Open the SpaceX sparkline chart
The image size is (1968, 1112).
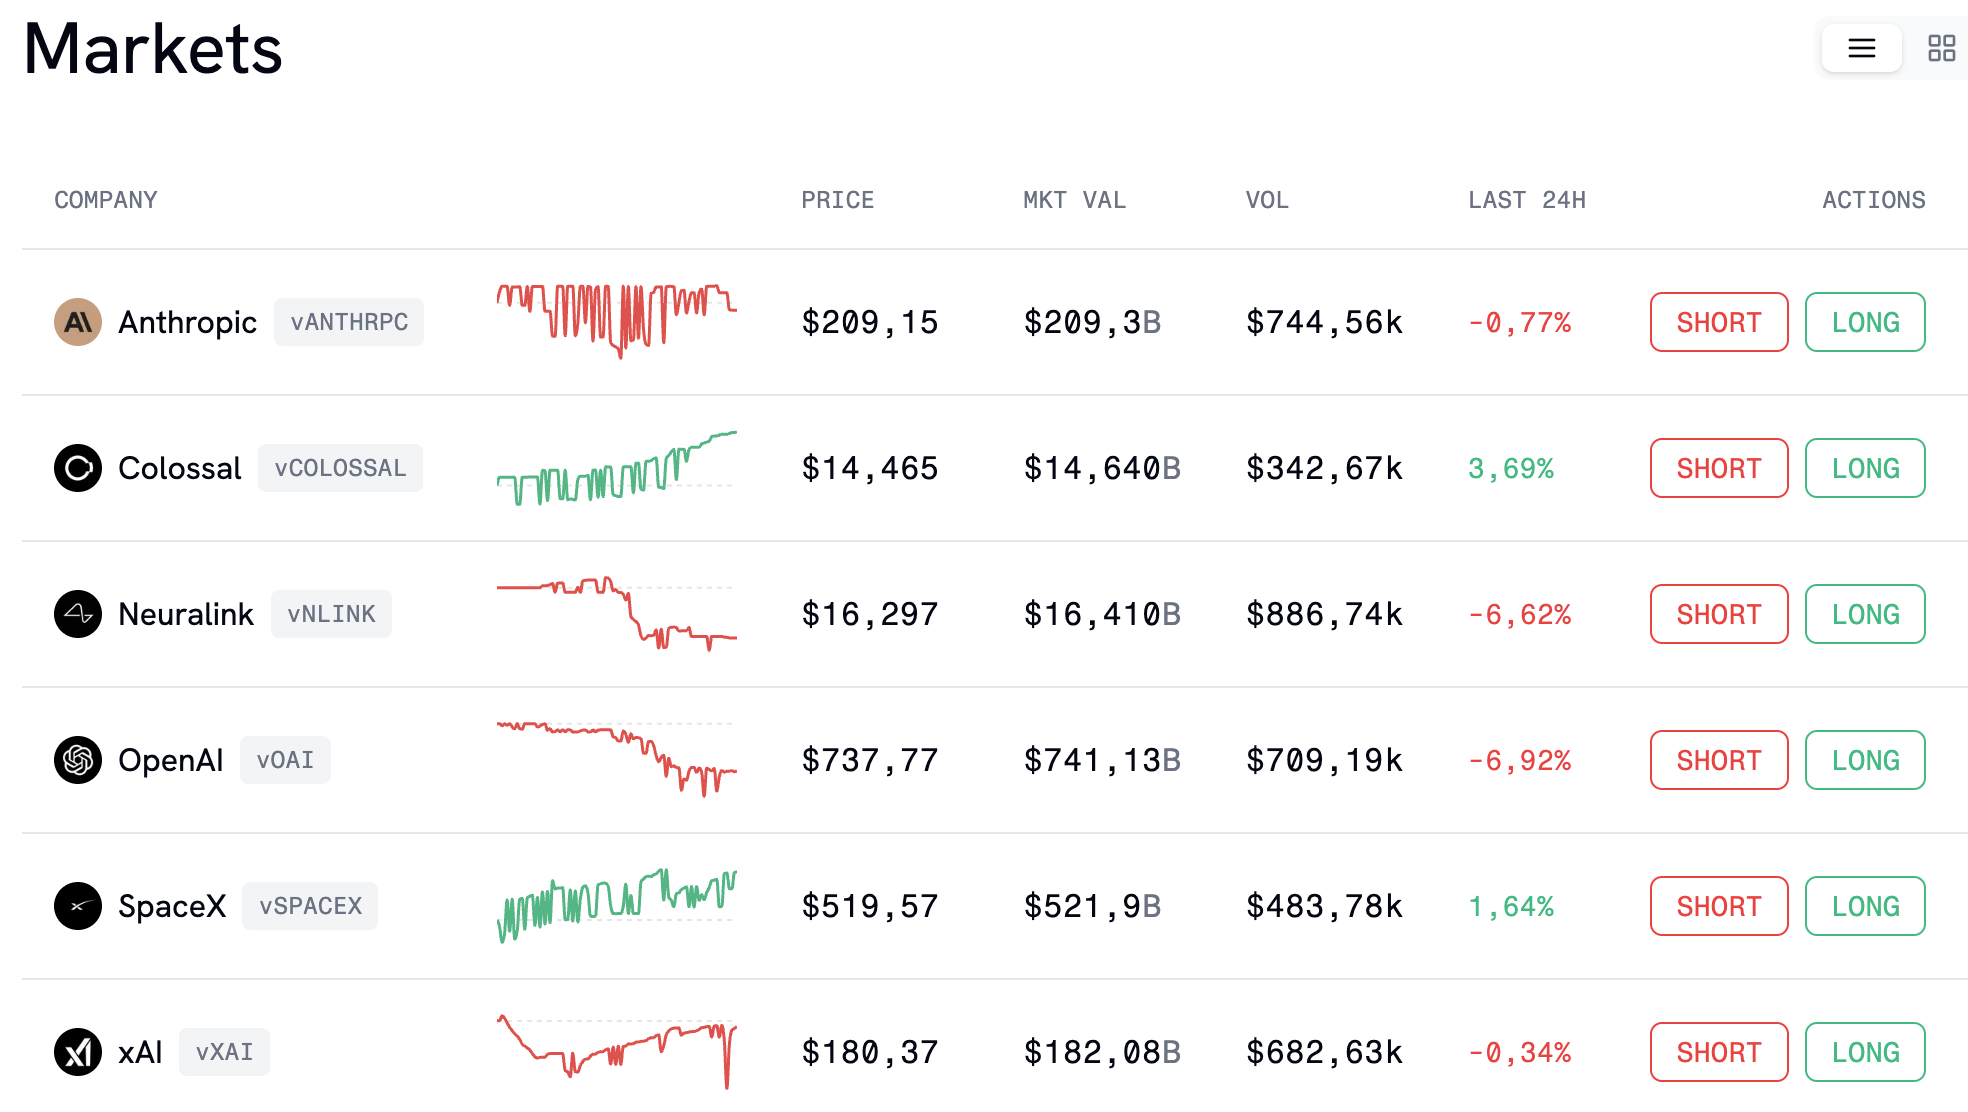(x=616, y=906)
